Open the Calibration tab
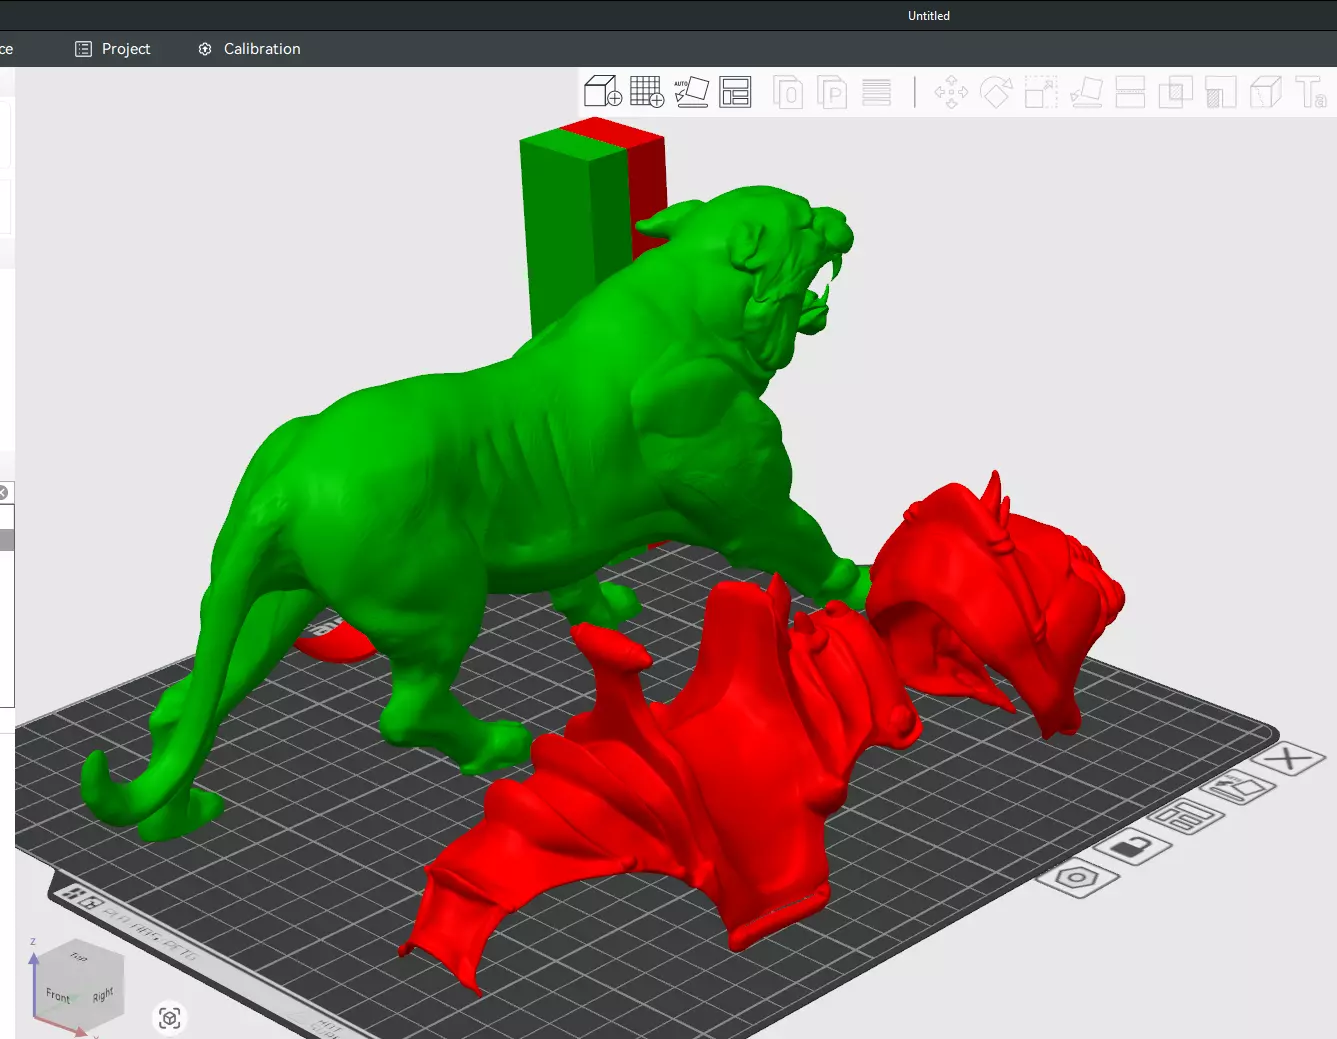Viewport: 1337px width, 1039px height. [249, 49]
